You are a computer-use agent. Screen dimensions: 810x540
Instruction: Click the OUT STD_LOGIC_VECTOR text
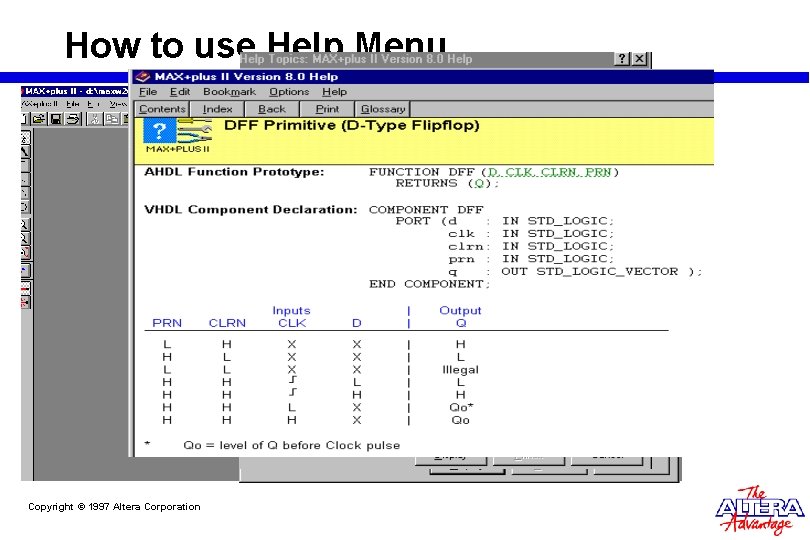(x=589, y=272)
